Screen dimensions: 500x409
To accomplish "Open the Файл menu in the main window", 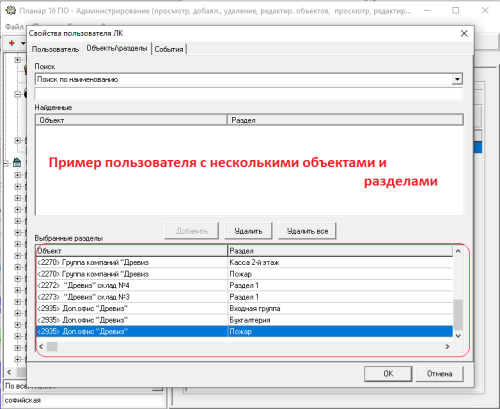I will [x=14, y=26].
